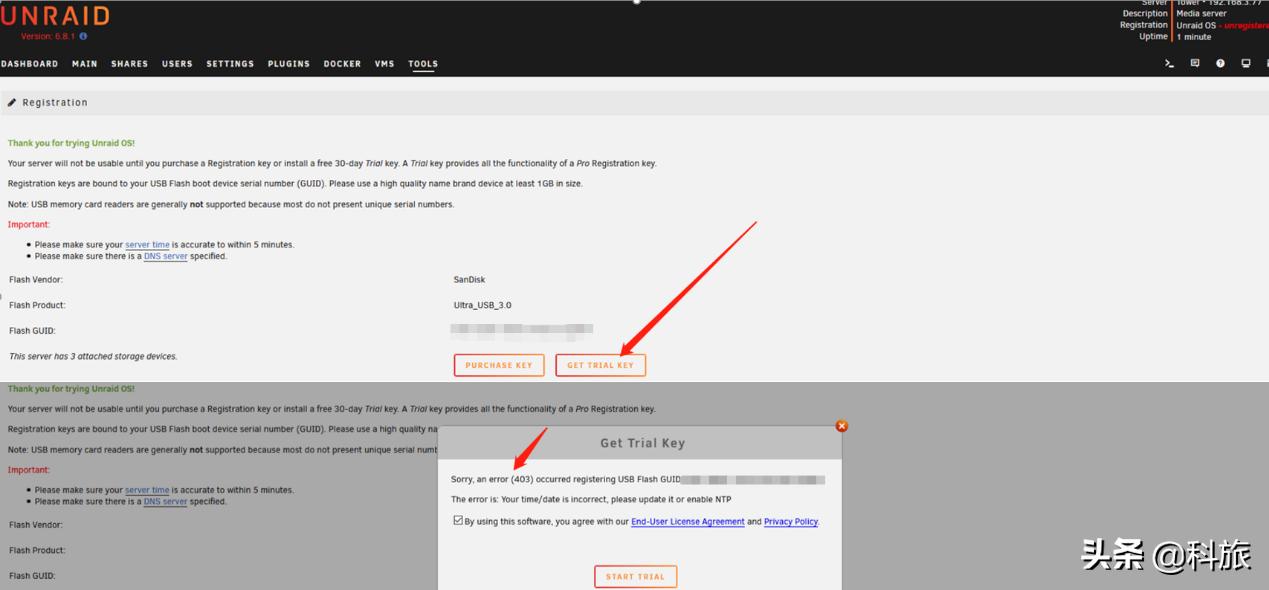Click the 'Get Trial Key' dialog title
Viewport: 1269px width, 590px height.
pyautogui.click(x=642, y=443)
